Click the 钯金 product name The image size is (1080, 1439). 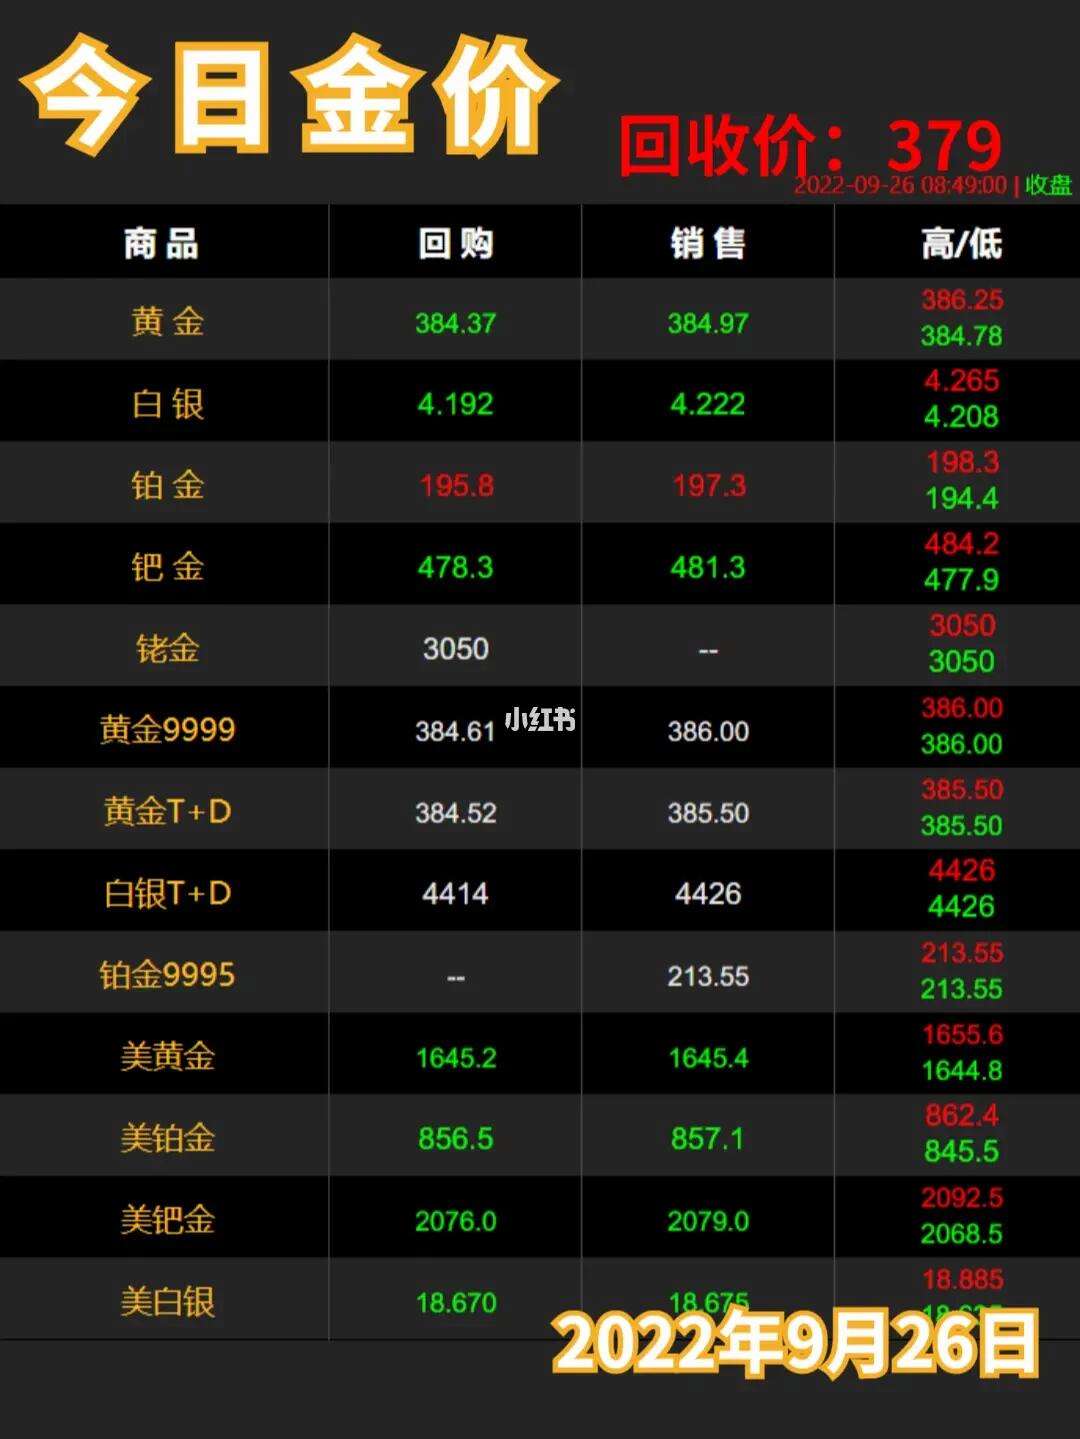(x=167, y=567)
